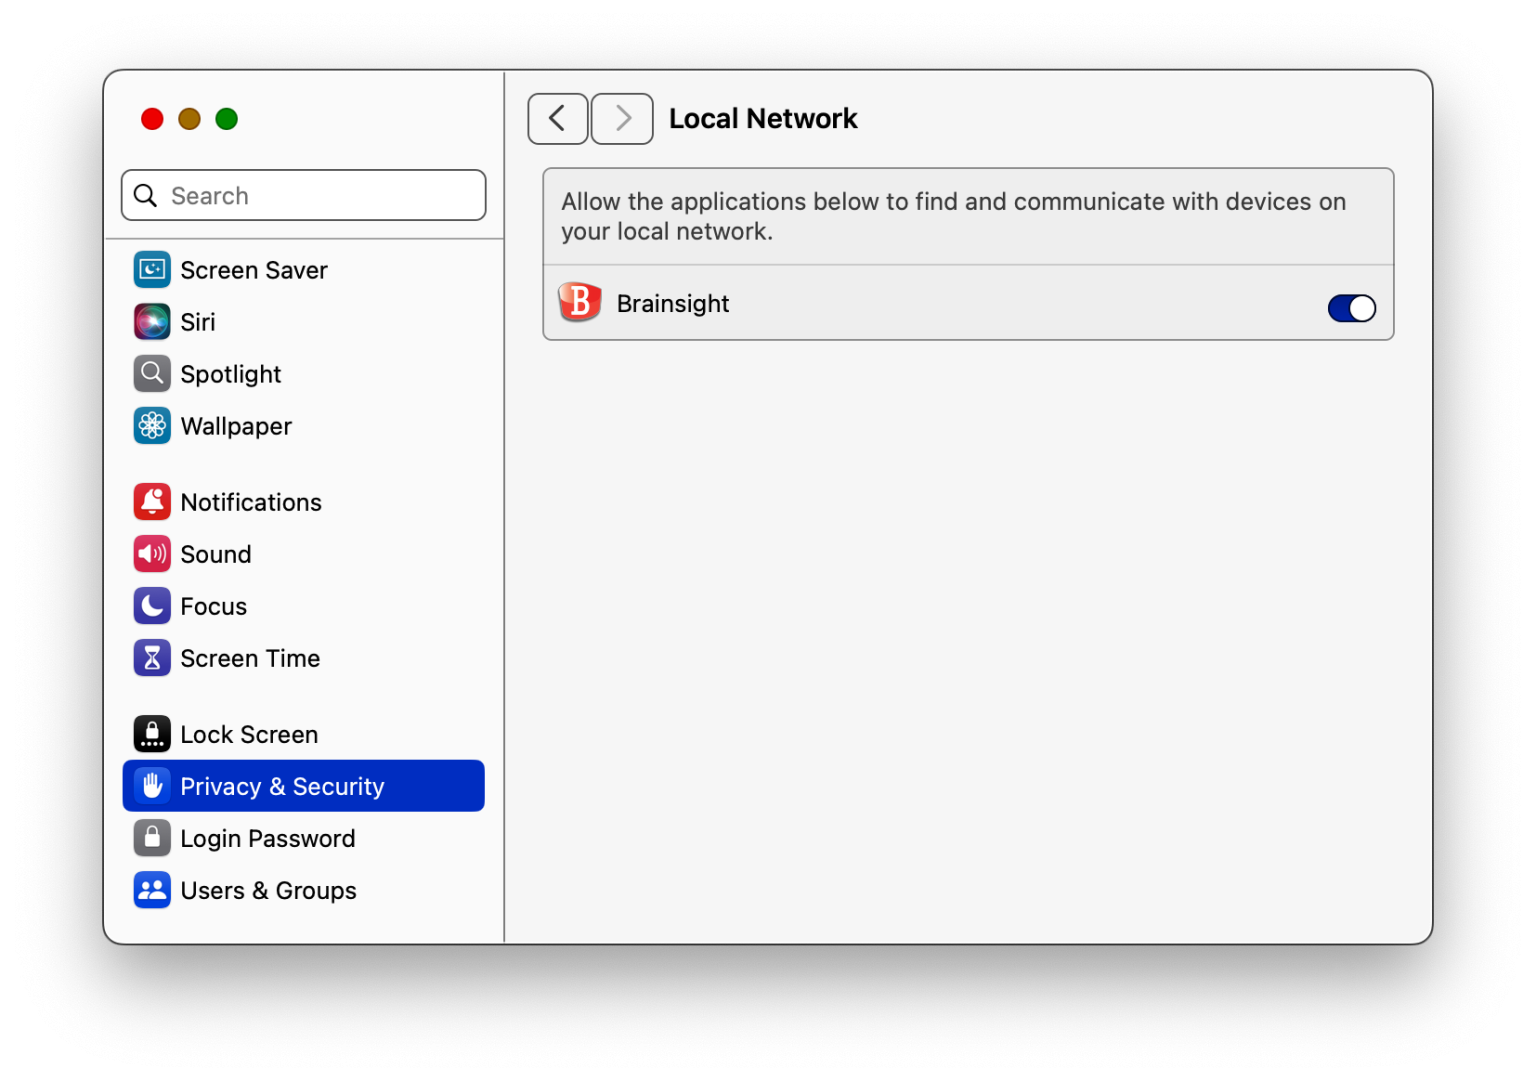1536x1081 pixels.
Task: Click the Wallpaper flower icon
Action: 151,425
